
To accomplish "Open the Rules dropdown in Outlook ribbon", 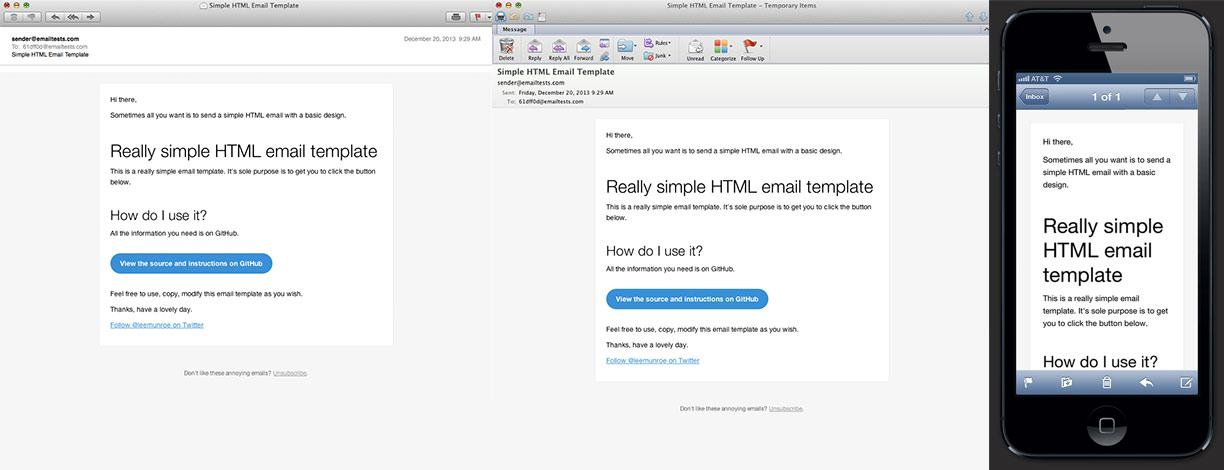I will tap(658, 43).
